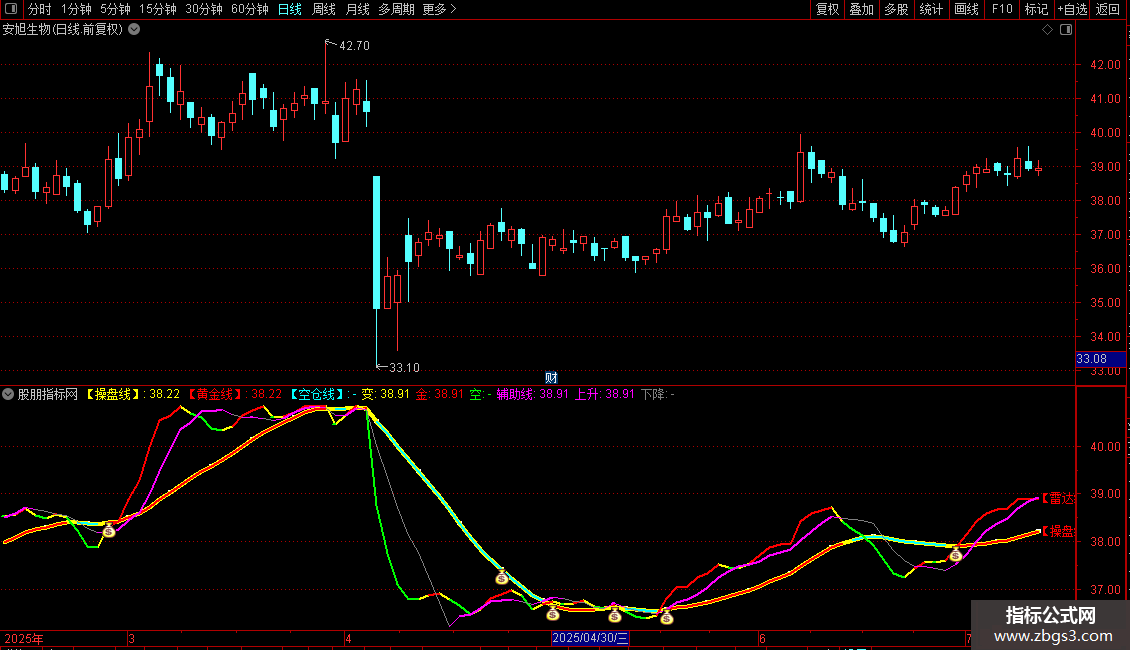1130x650 pixels.
Task: Select the 1分钟 period tab
Action: 76,9
